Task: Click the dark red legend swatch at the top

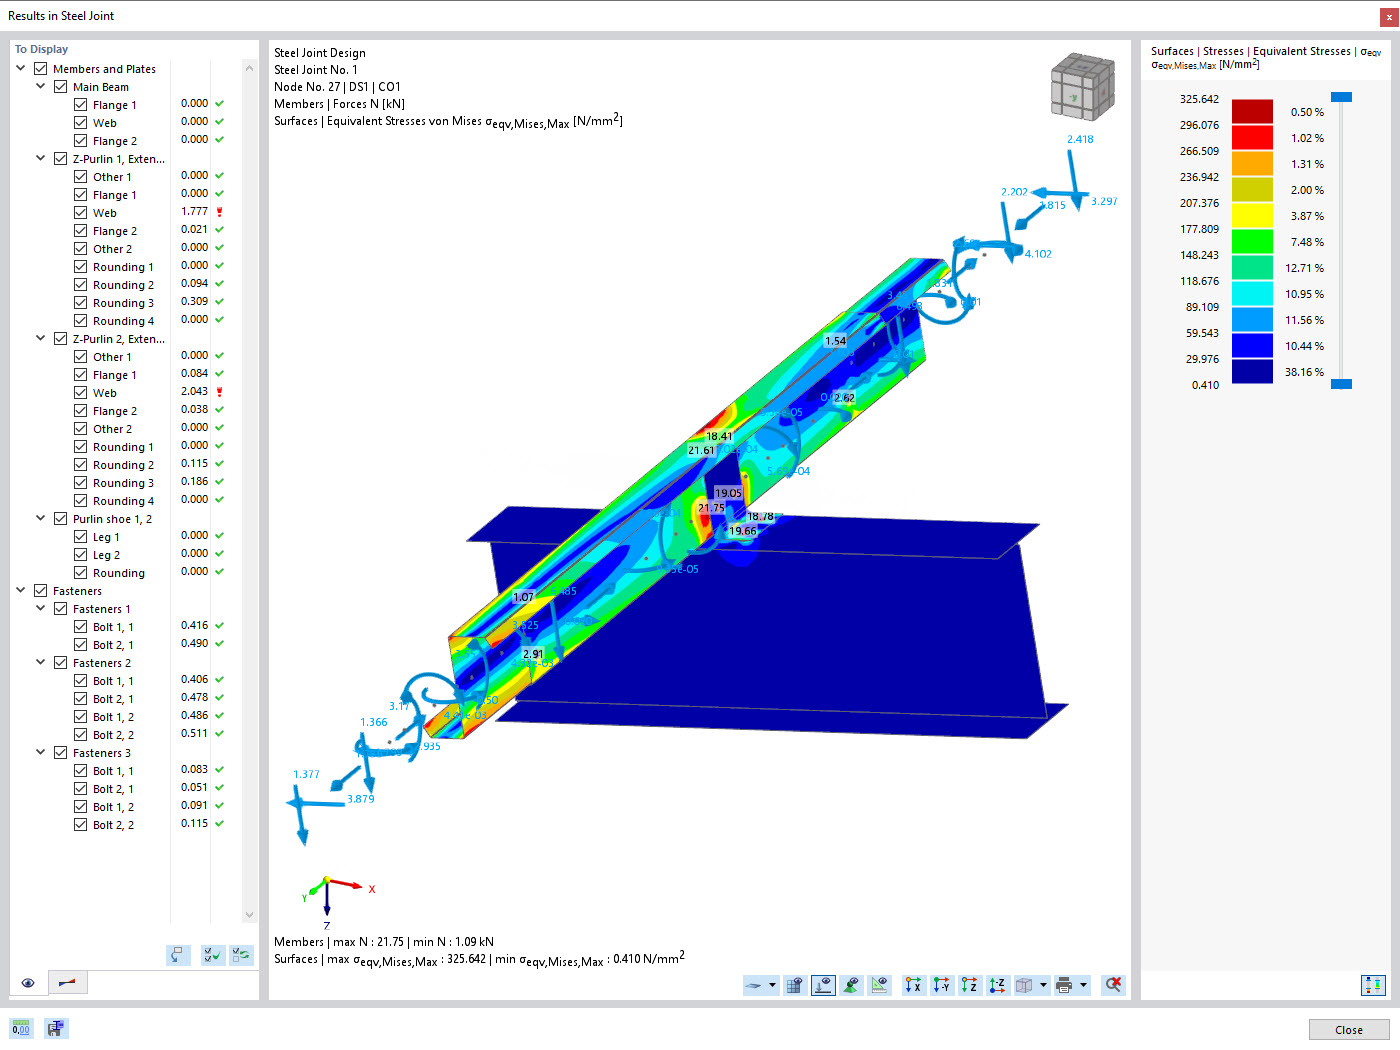Action: [x=1252, y=111]
